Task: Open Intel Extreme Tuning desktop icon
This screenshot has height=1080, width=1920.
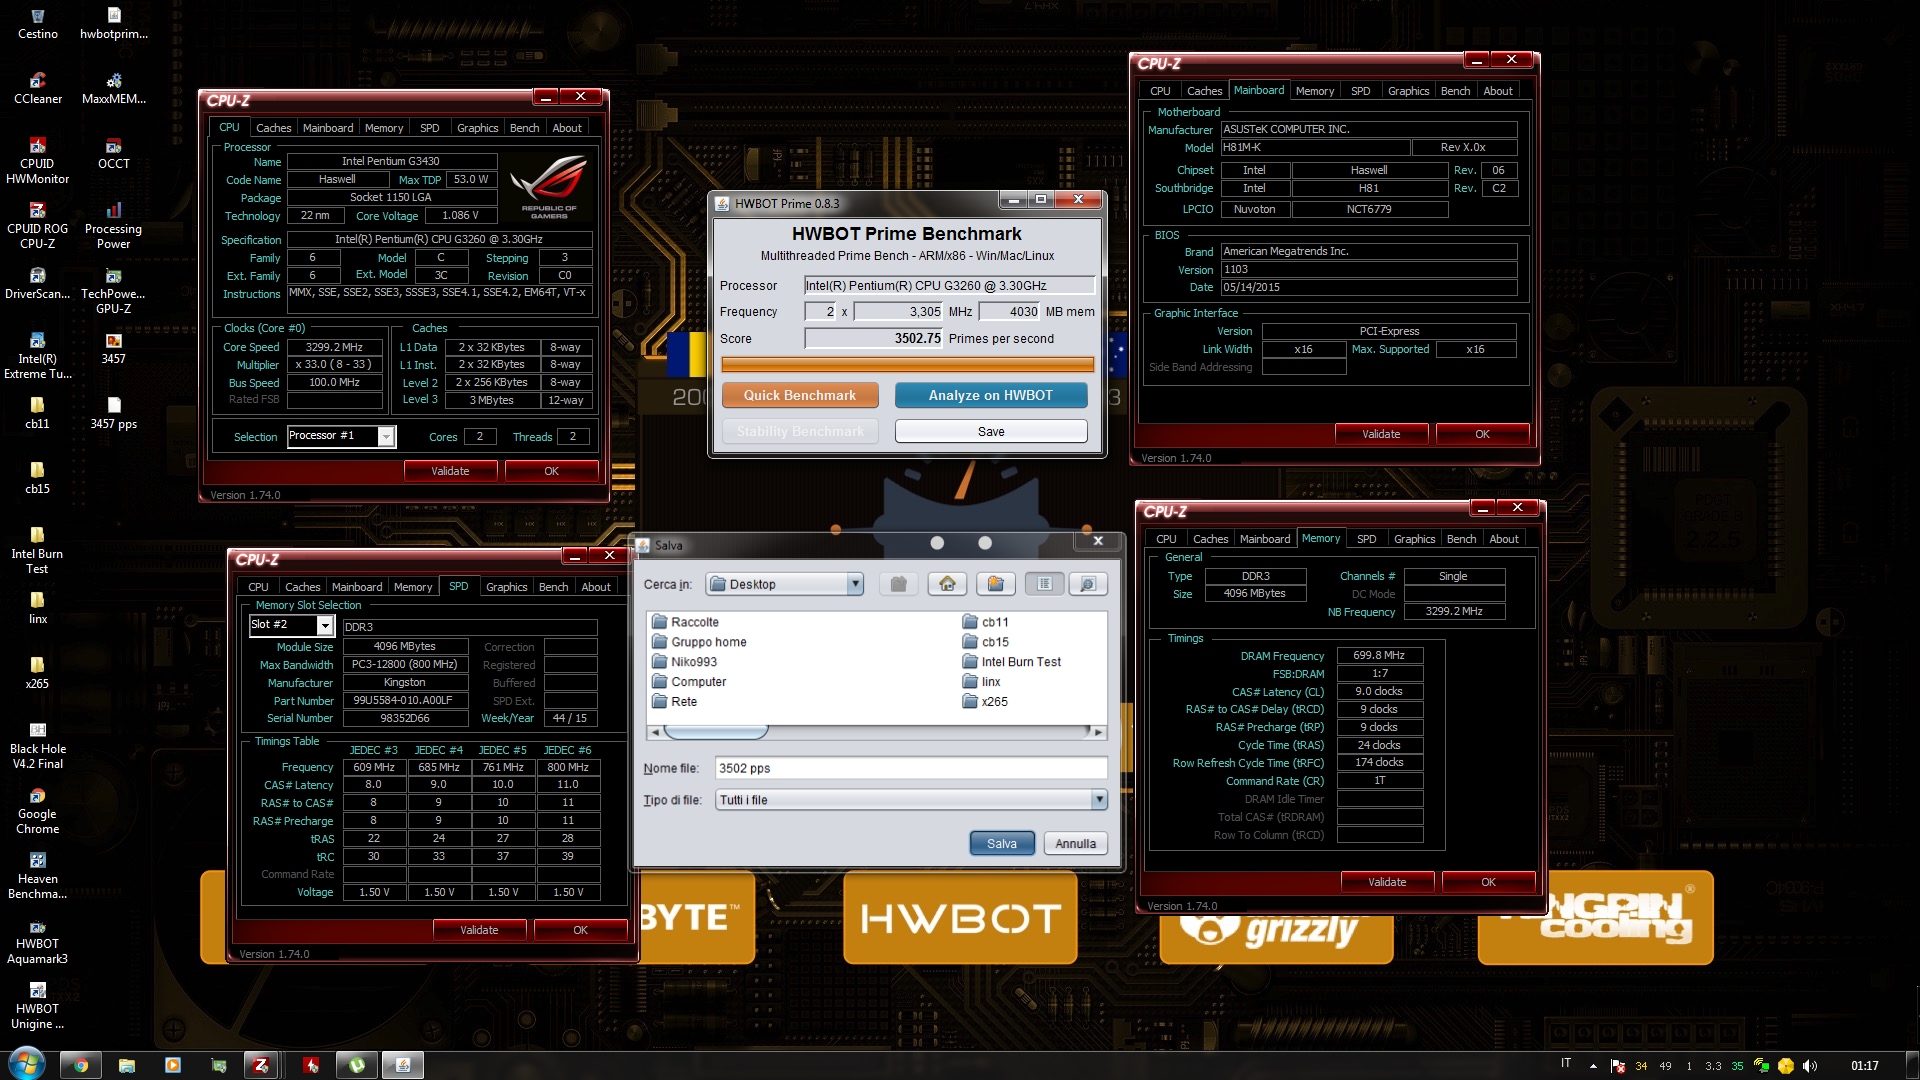Action: click(x=37, y=357)
